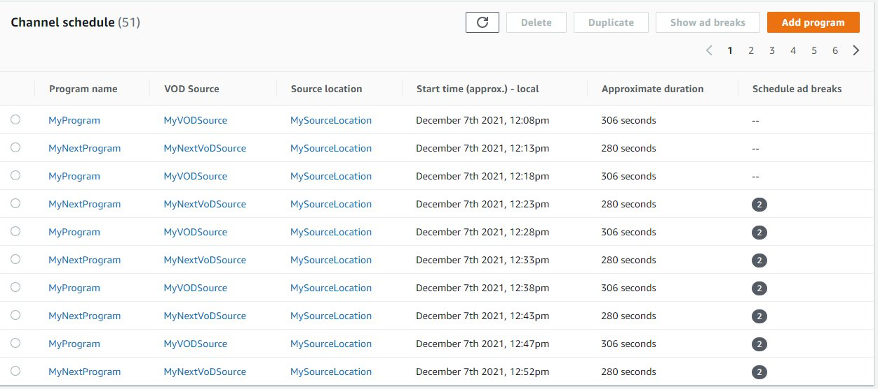Open MySourceLocation link in first row
The image size is (879, 389).
point(331,121)
